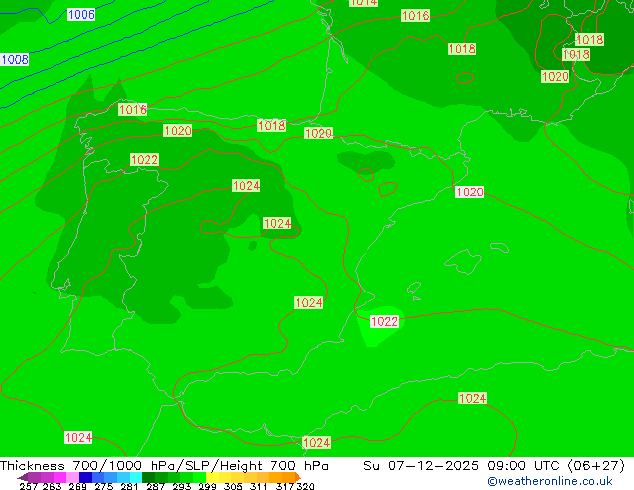634x490 pixels.
Task: Click the bright green patch around the coastal 1022 label
Action: (x=380, y=327)
